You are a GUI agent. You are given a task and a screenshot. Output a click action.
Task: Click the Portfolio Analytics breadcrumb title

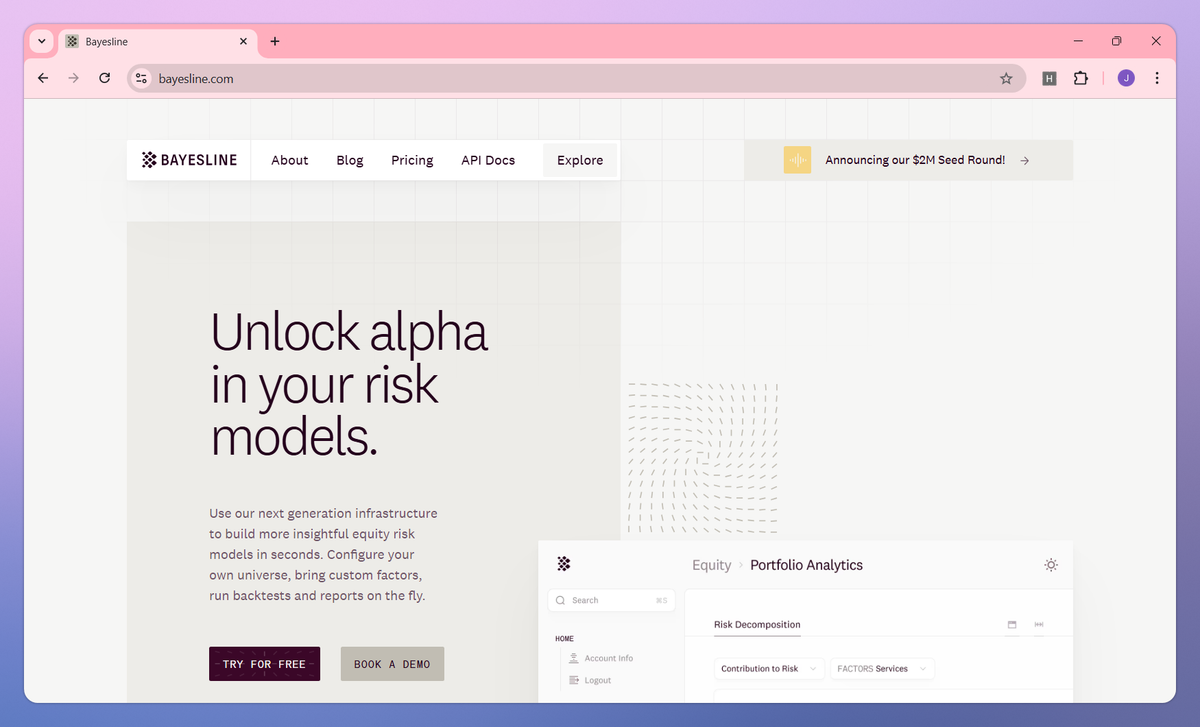(807, 565)
